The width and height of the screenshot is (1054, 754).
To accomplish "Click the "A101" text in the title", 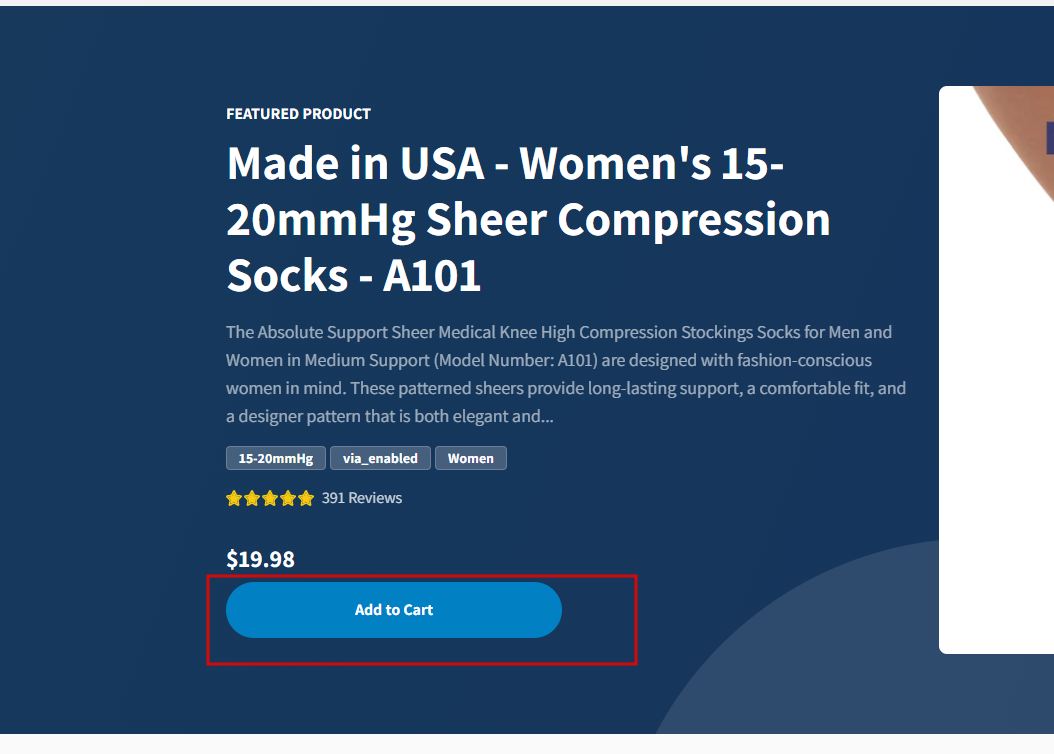I will (x=432, y=275).
